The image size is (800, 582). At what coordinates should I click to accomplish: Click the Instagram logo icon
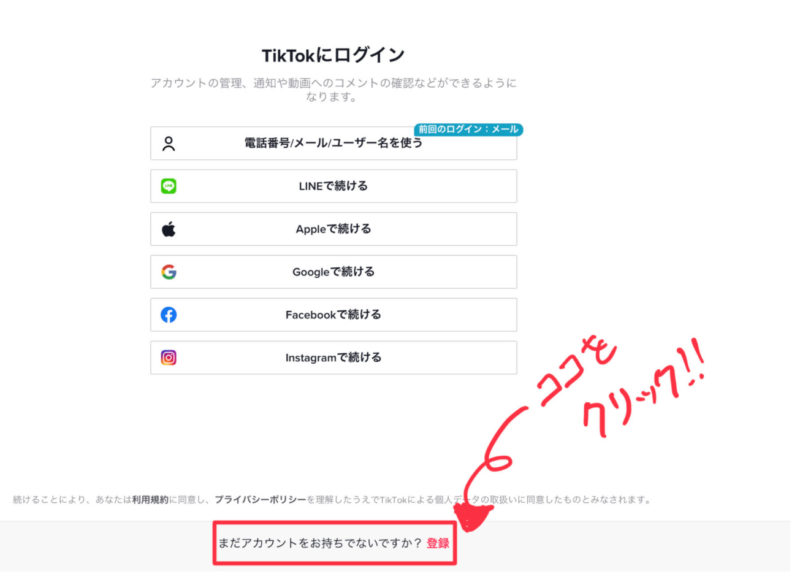(169, 357)
